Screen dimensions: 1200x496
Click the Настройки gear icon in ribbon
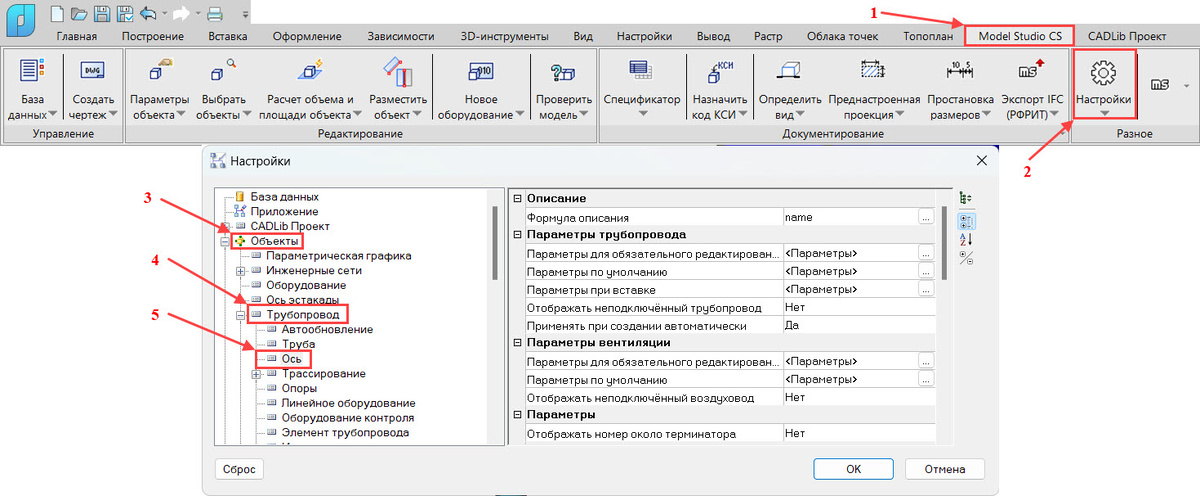[x=1103, y=71]
